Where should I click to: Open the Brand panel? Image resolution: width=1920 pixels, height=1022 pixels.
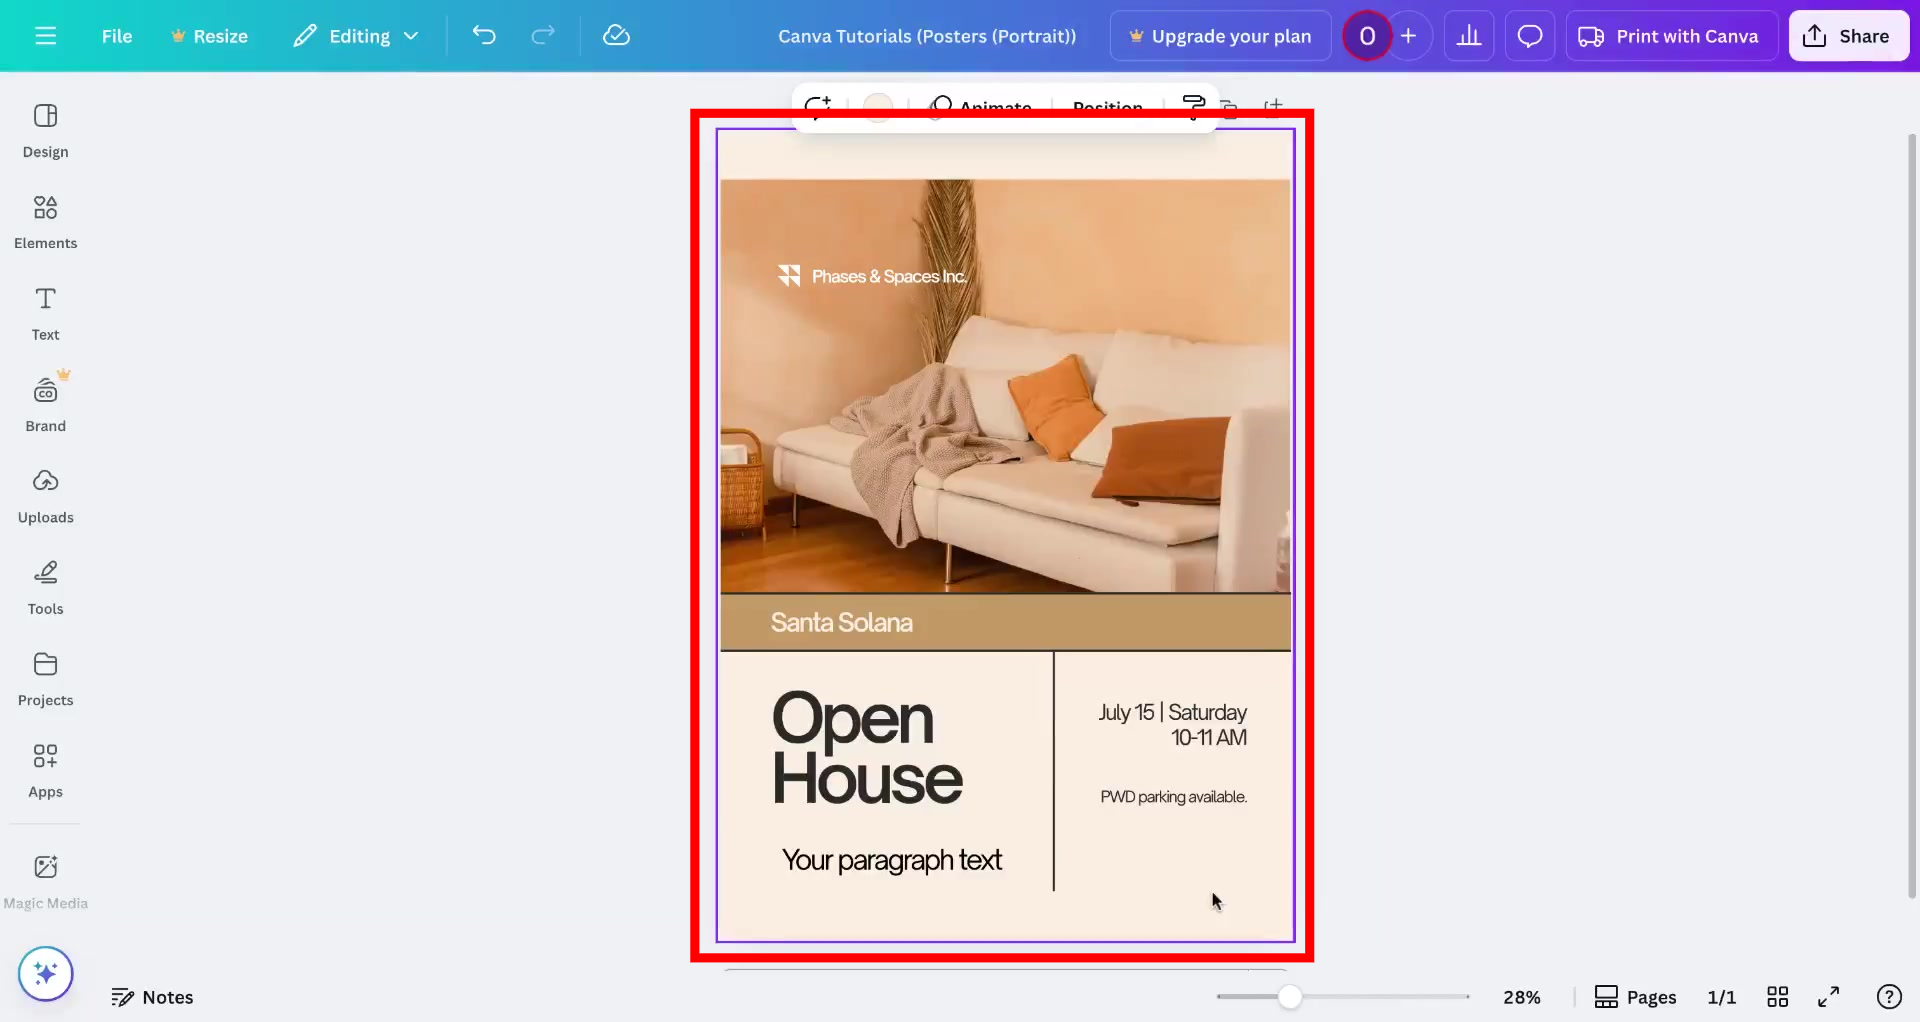[x=45, y=402]
